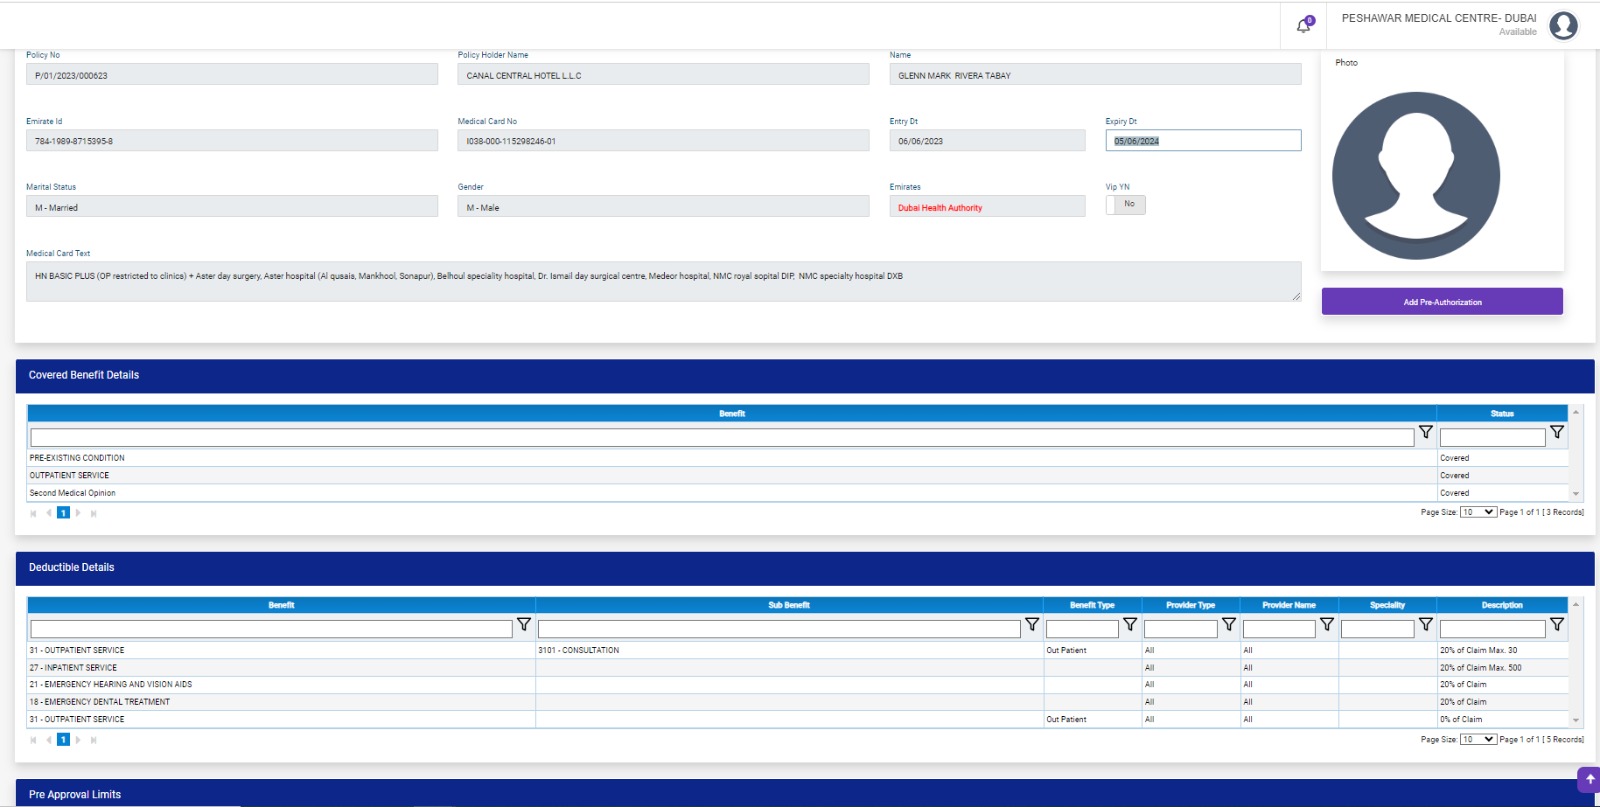Click filter icon for Sub Benefit column

point(1032,625)
